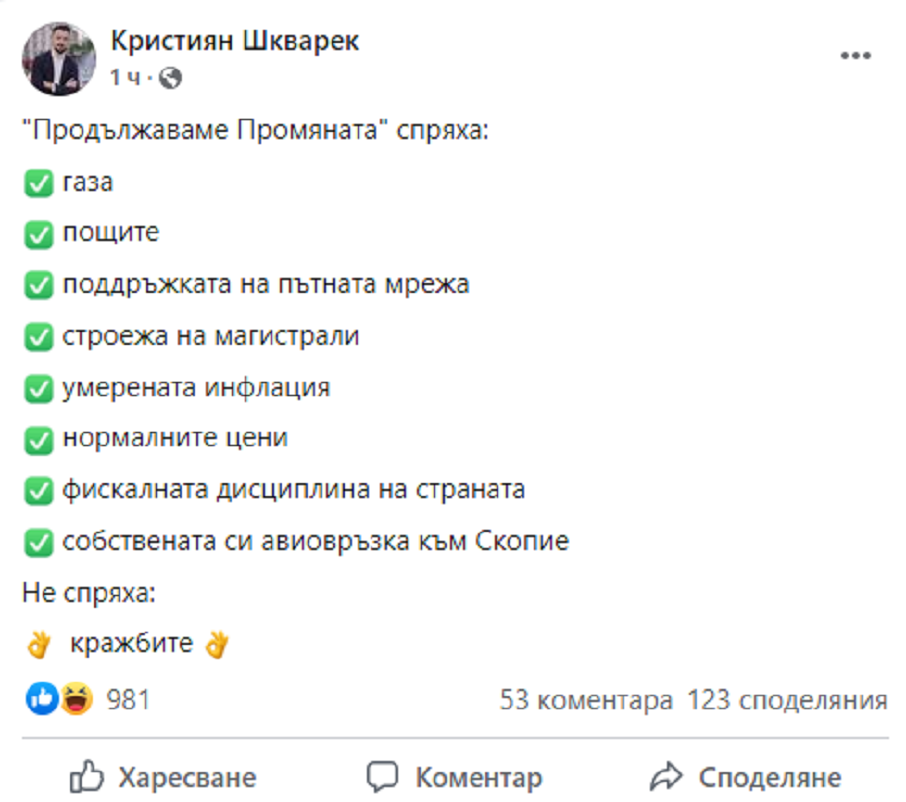
Task: Click the OK hand emoji before 'кражбите'
Action: click(x=38, y=645)
